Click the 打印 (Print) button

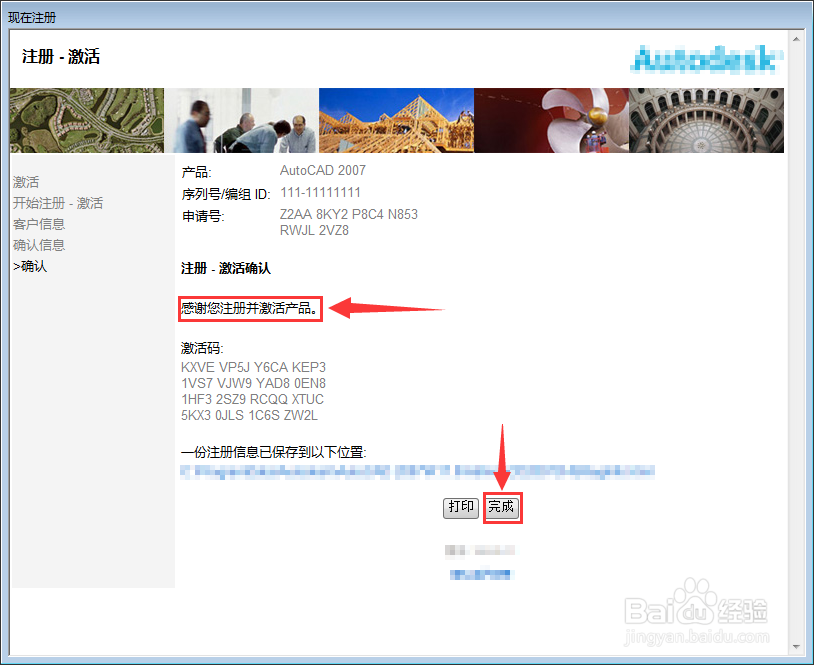point(461,507)
